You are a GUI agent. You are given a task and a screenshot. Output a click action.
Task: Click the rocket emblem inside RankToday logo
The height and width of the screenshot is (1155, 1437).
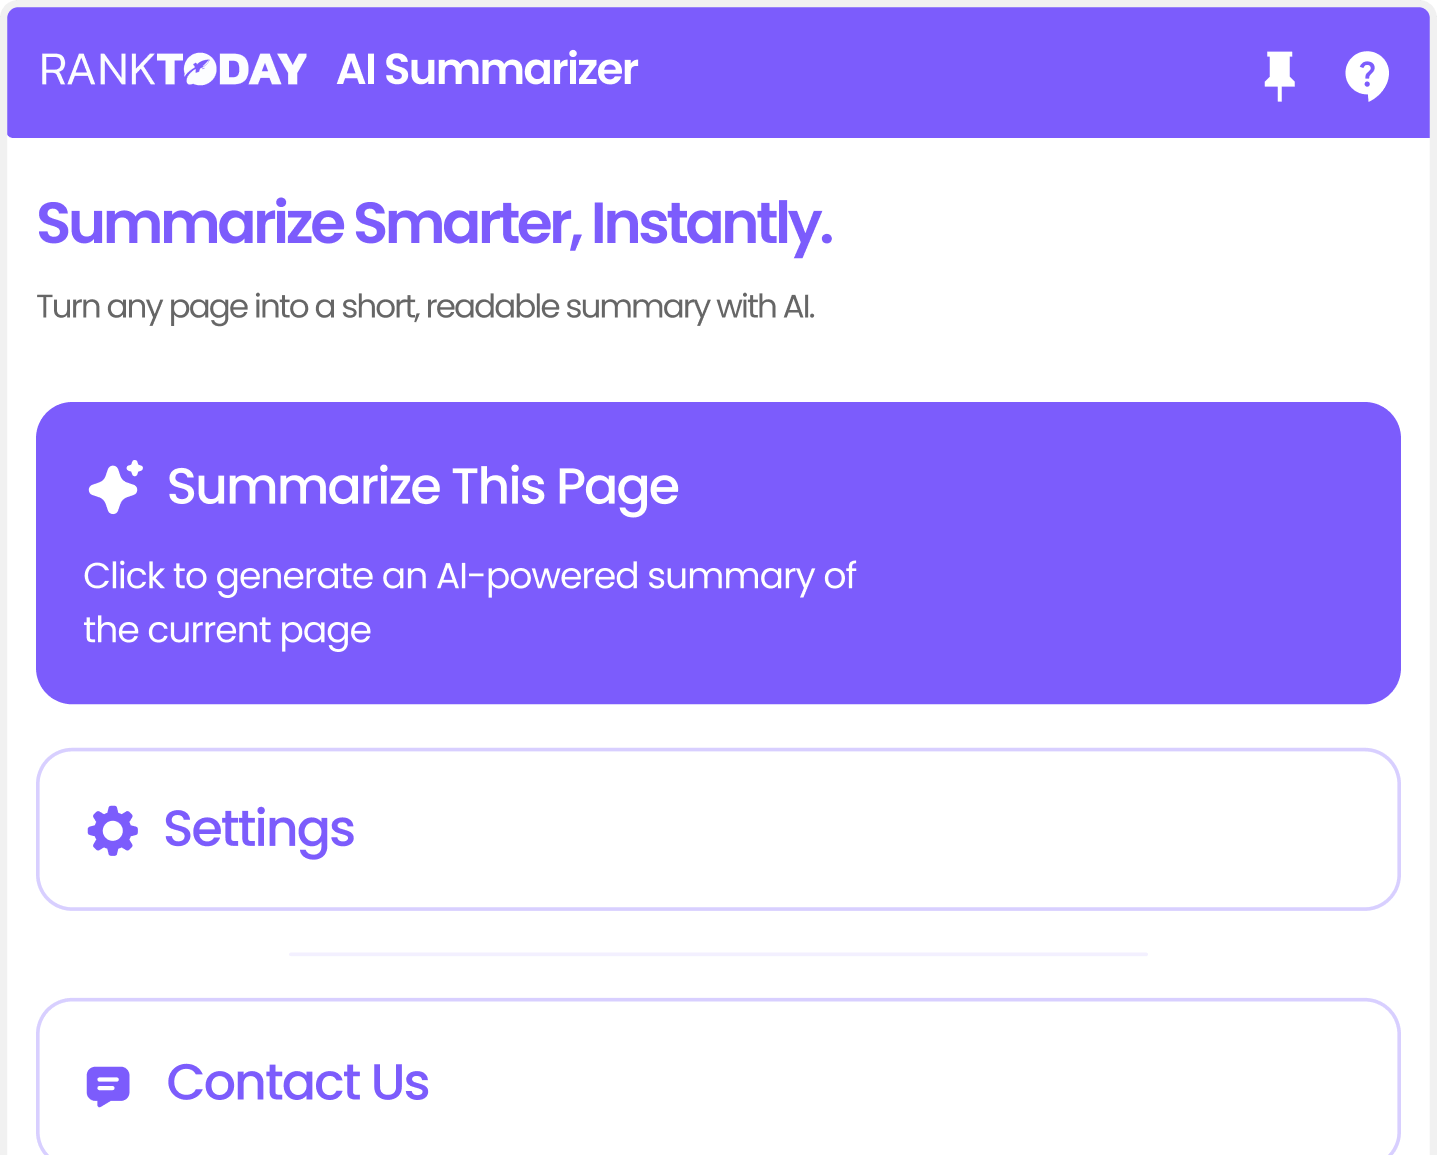pyautogui.click(x=200, y=71)
